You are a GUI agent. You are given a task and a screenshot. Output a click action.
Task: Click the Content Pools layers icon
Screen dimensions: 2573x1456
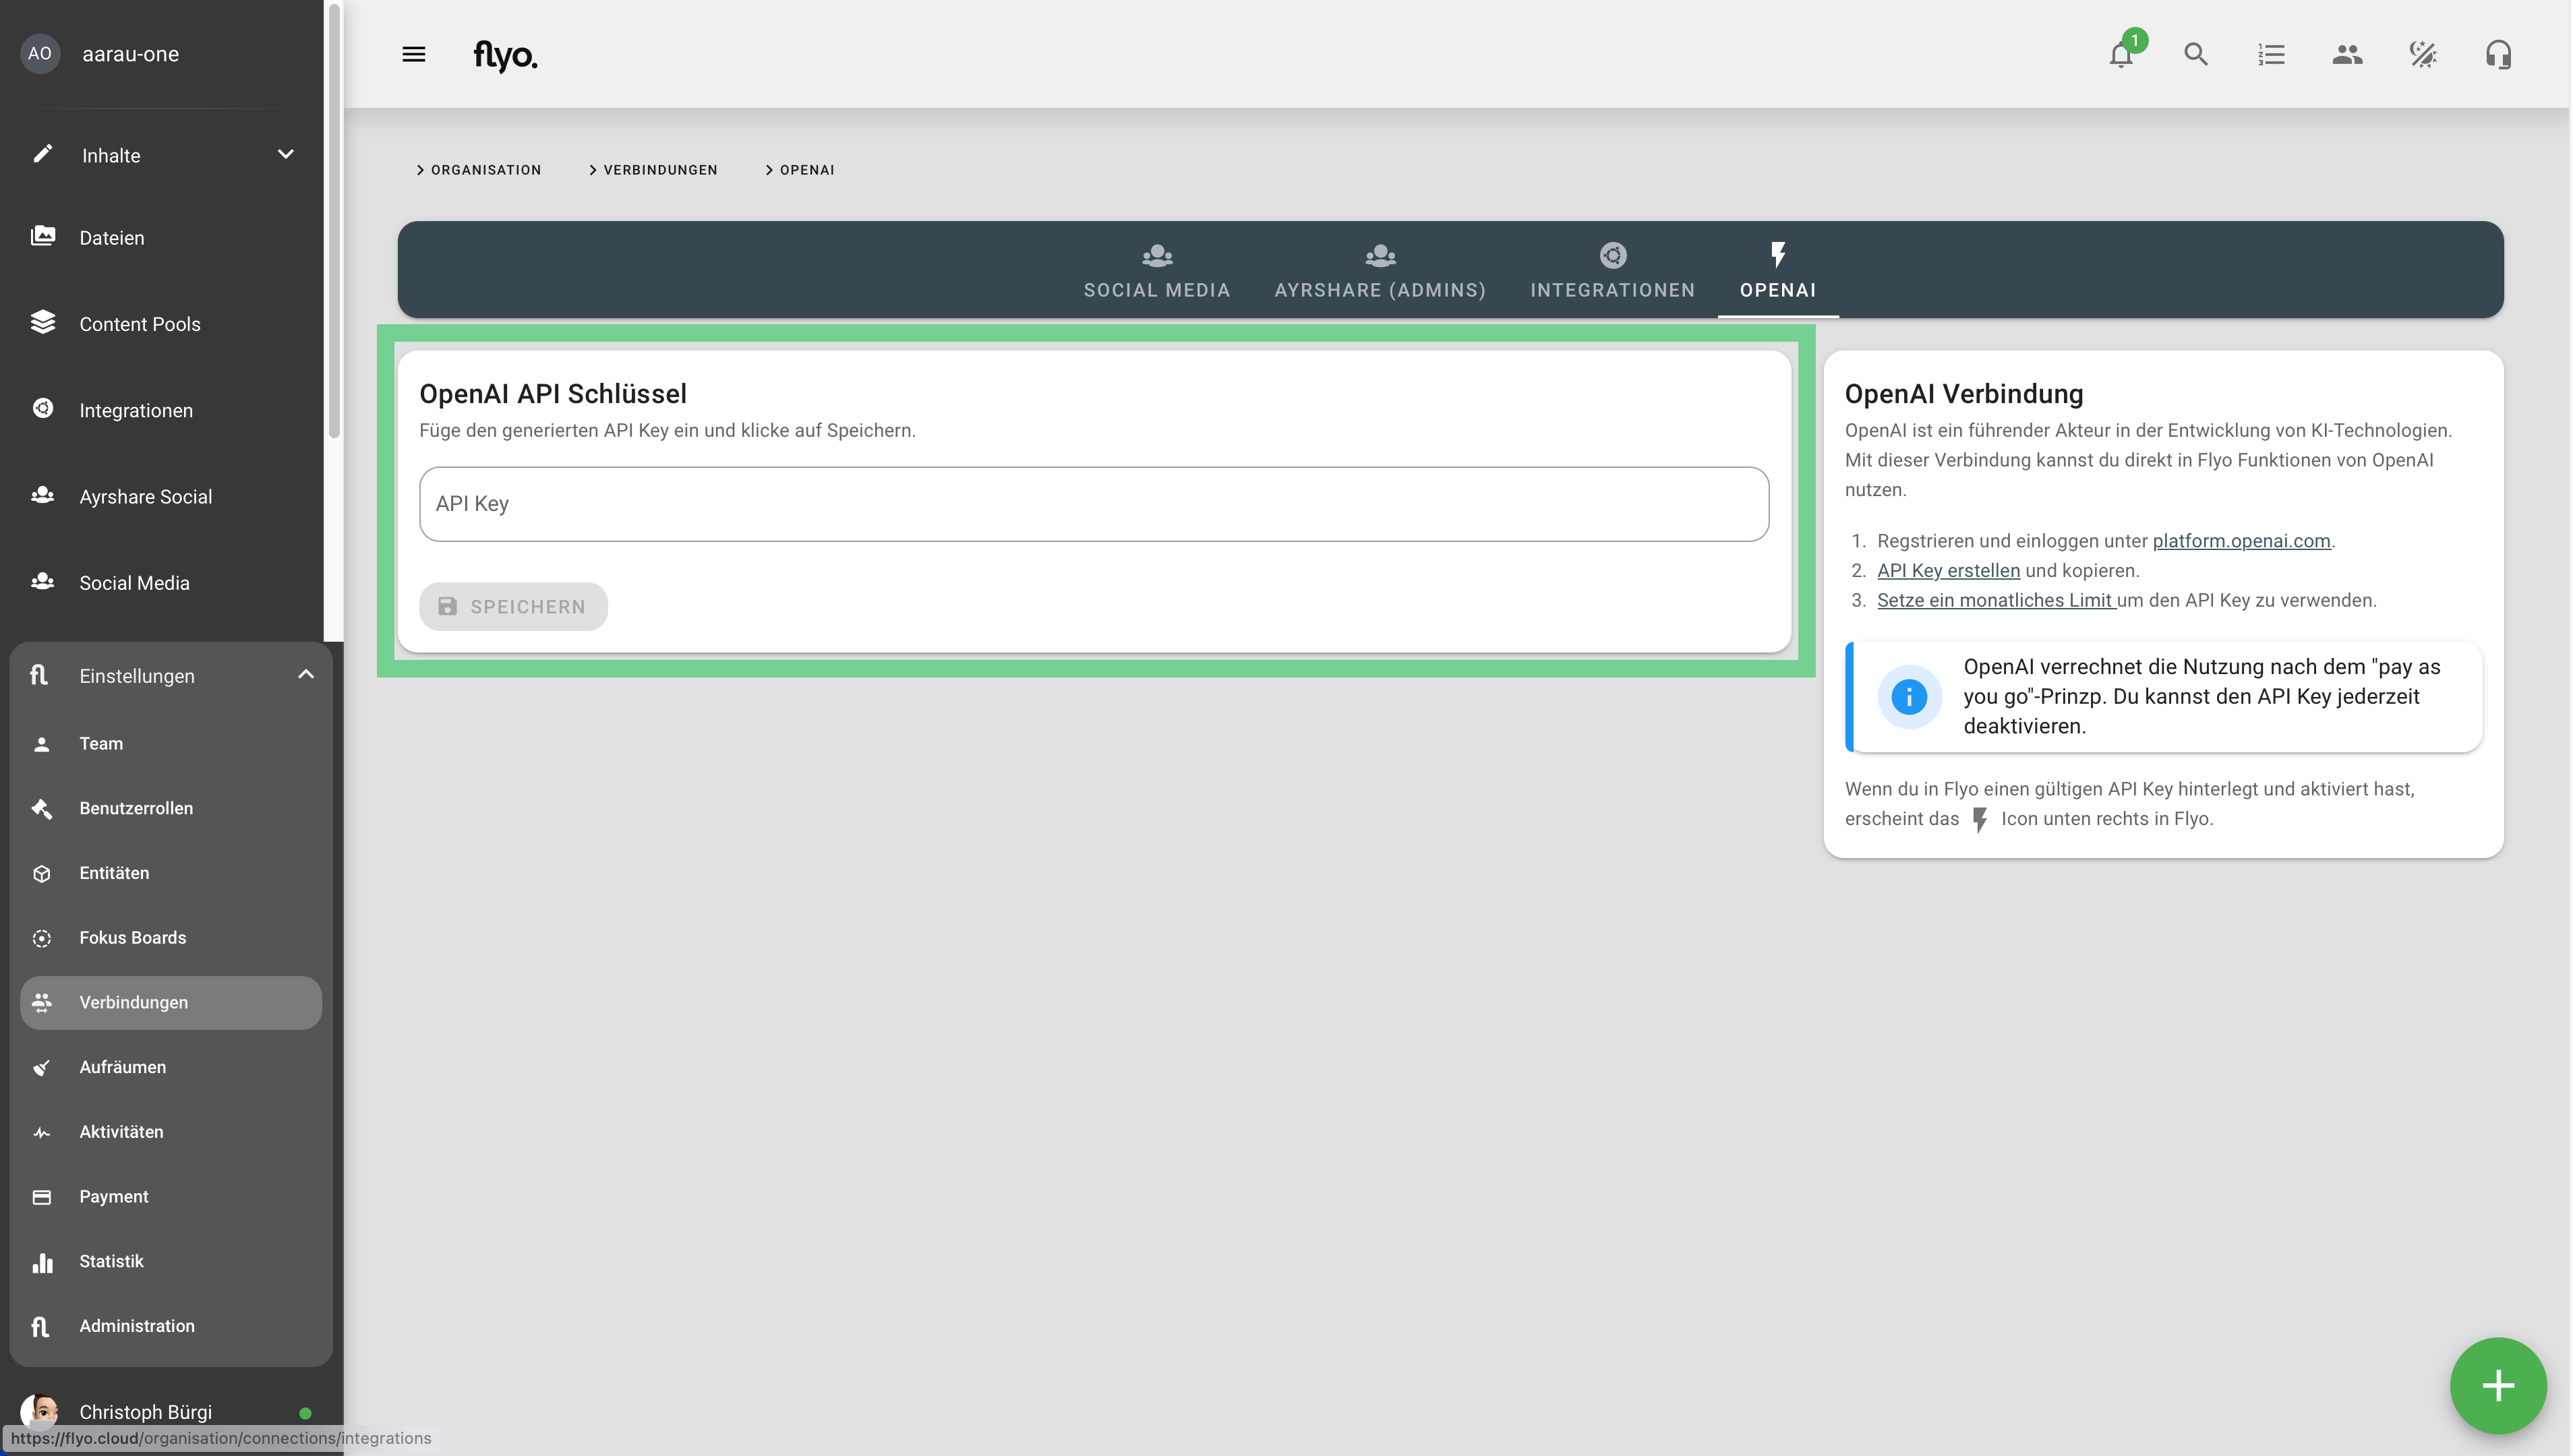click(x=43, y=323)
